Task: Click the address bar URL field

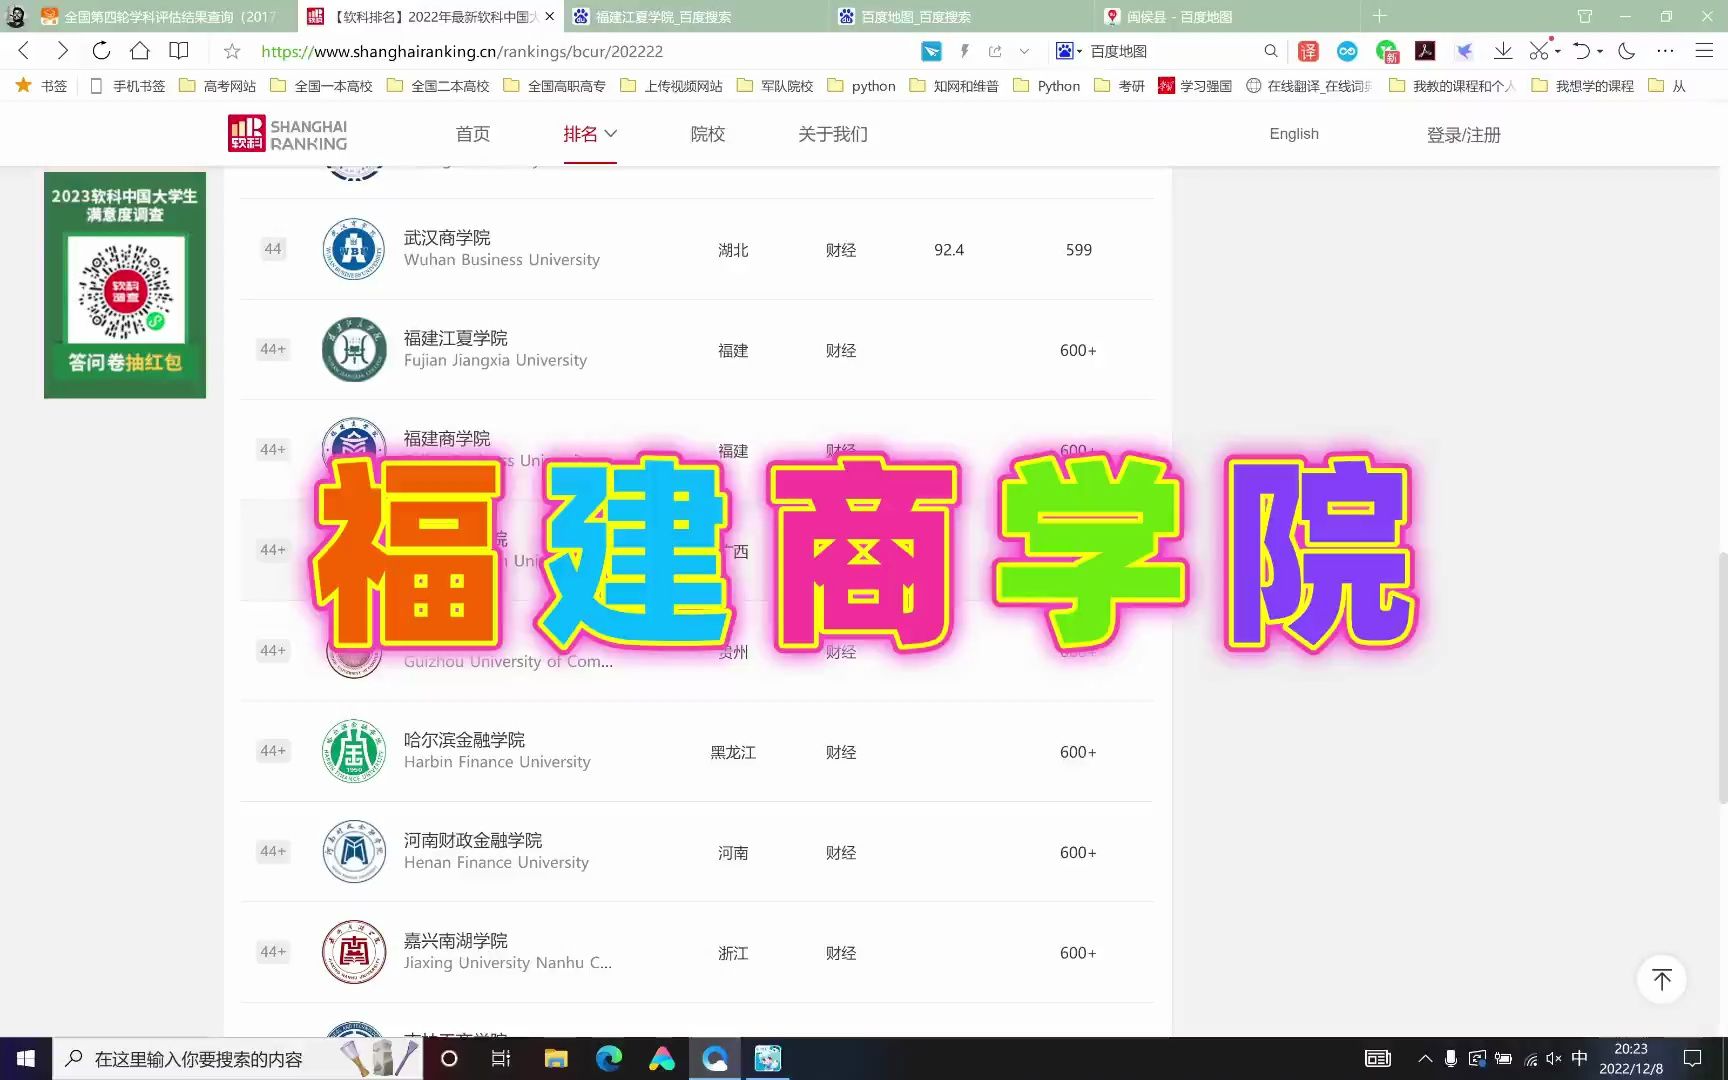Action: pos(580,51)
